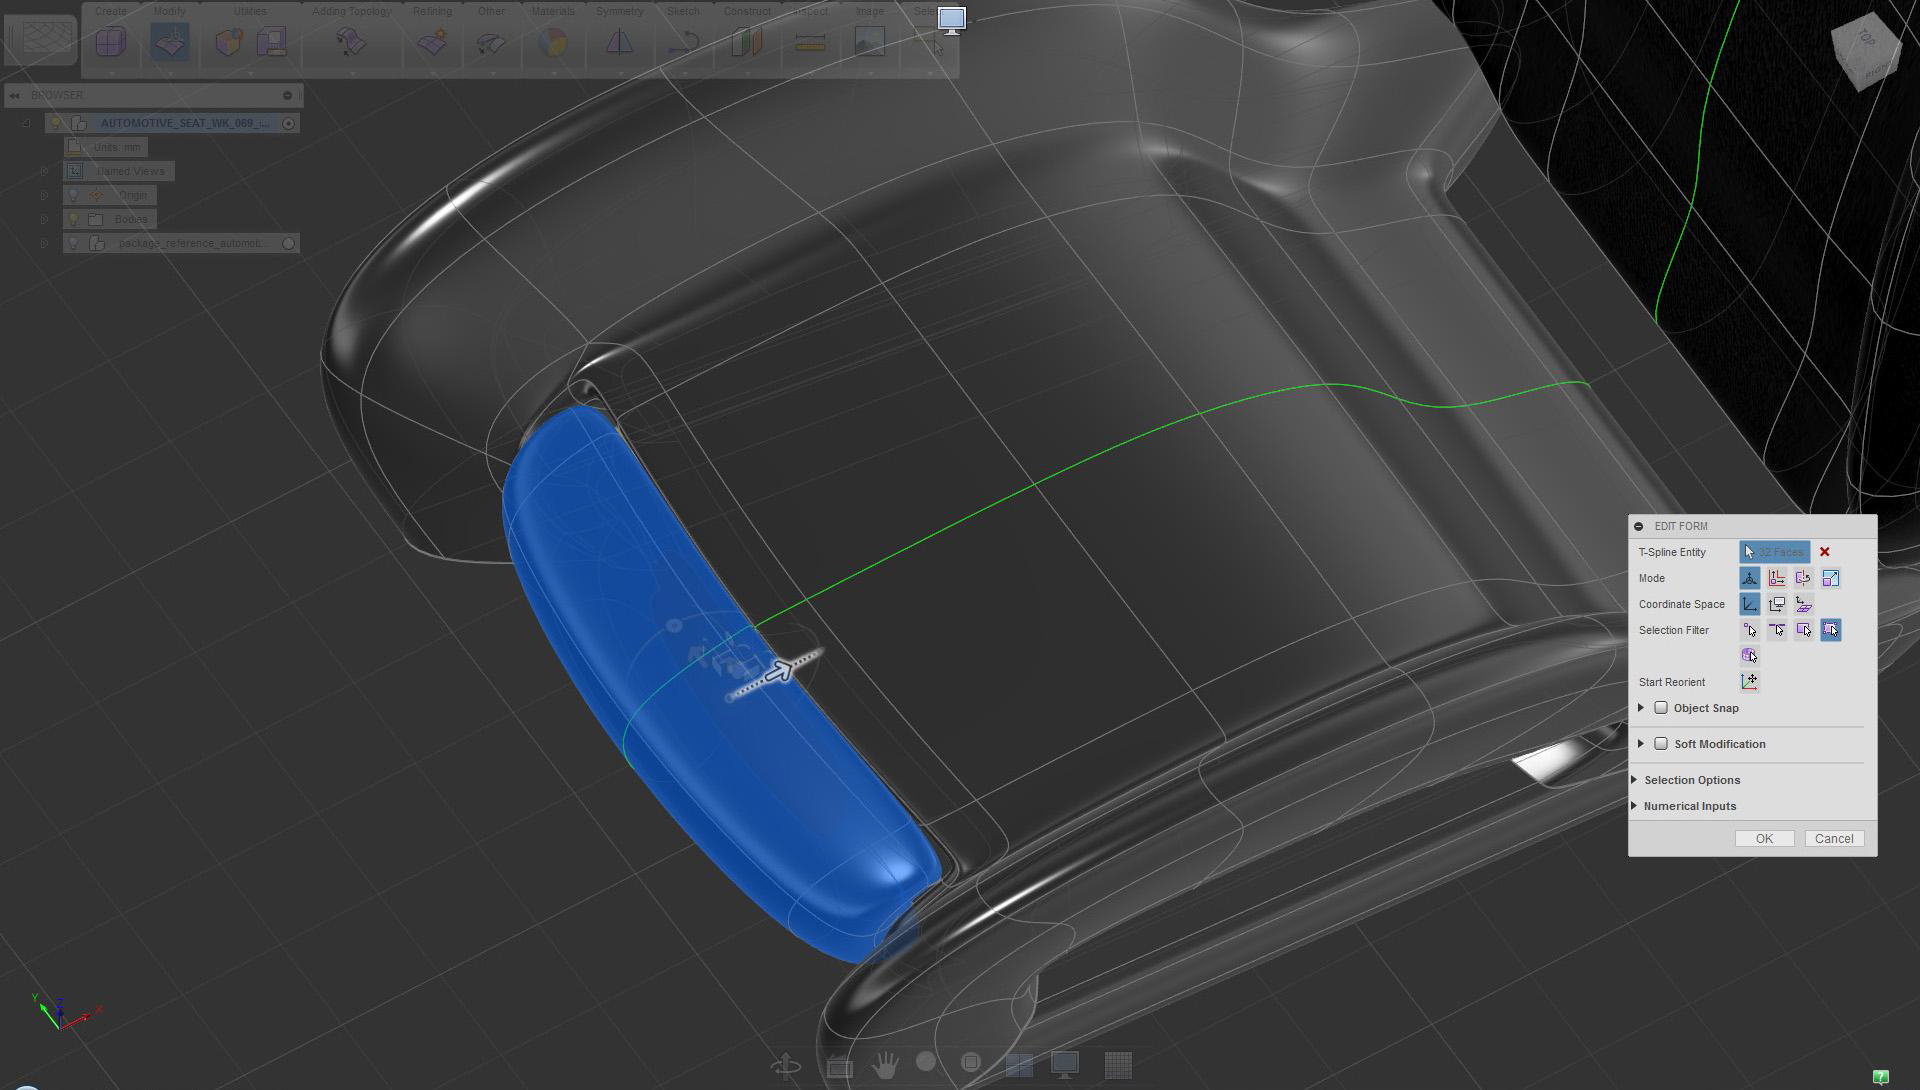1920x1090 pixels.
Task: Click the Create Box tool icon
Action: 110,42
